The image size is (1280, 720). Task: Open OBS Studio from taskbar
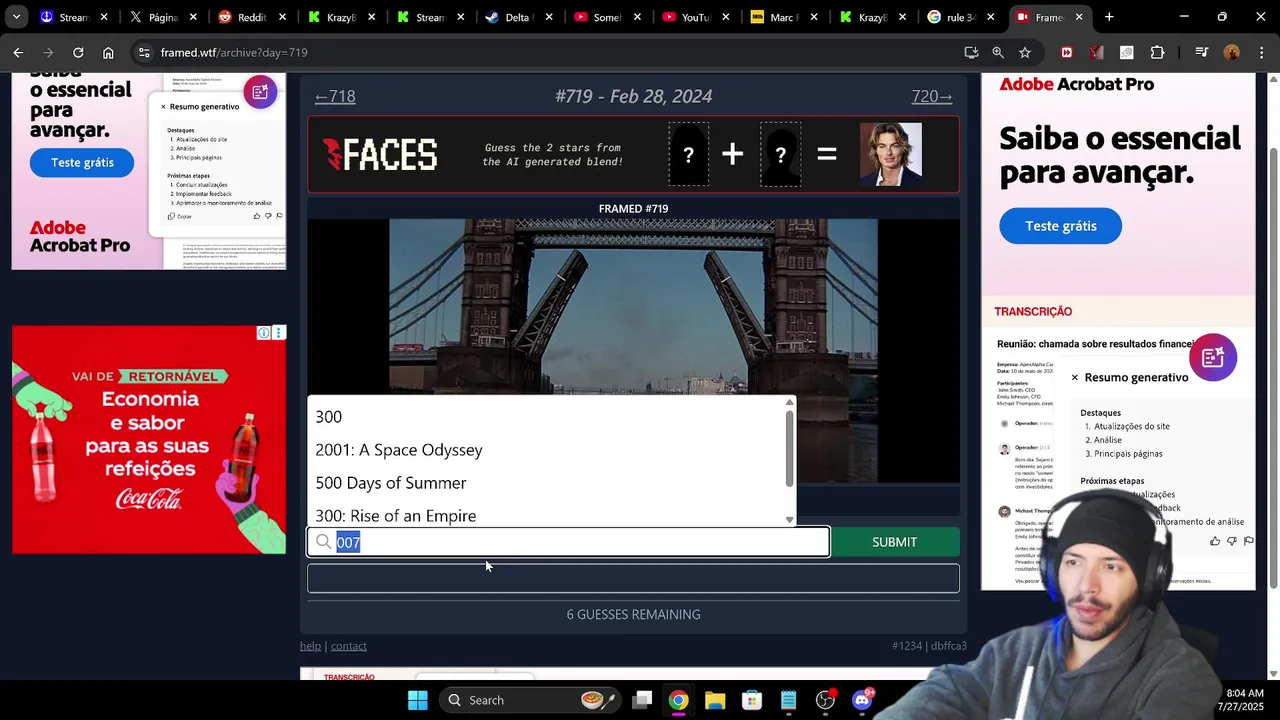click(x=825, y=700)
